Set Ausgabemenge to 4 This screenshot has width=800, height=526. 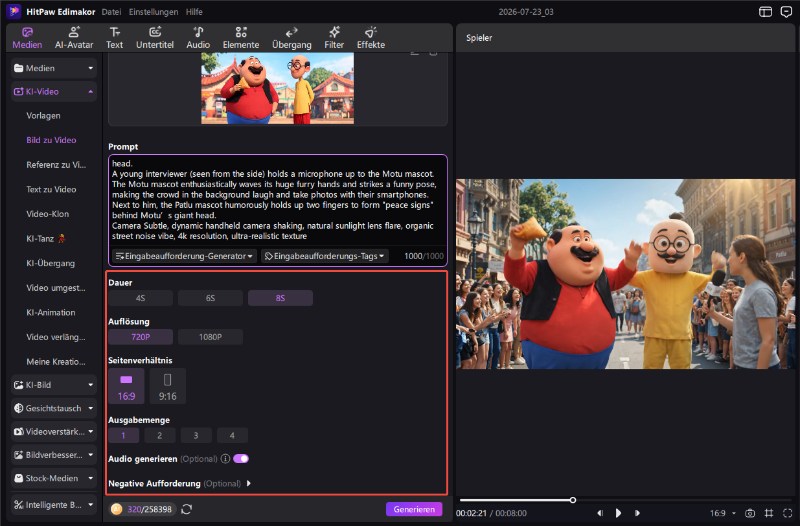[x=232, y=435]
